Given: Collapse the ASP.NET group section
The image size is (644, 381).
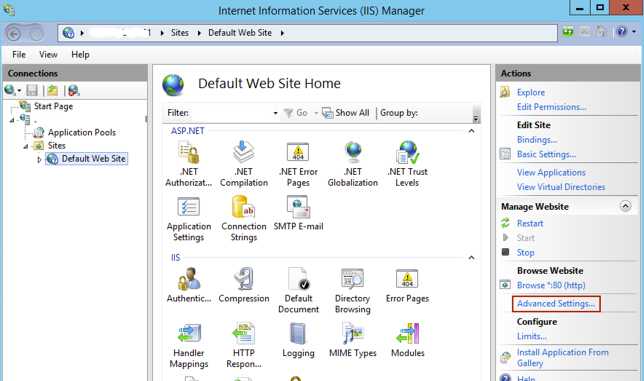Looking at the screenshot, I should click(x=472, y=131).
